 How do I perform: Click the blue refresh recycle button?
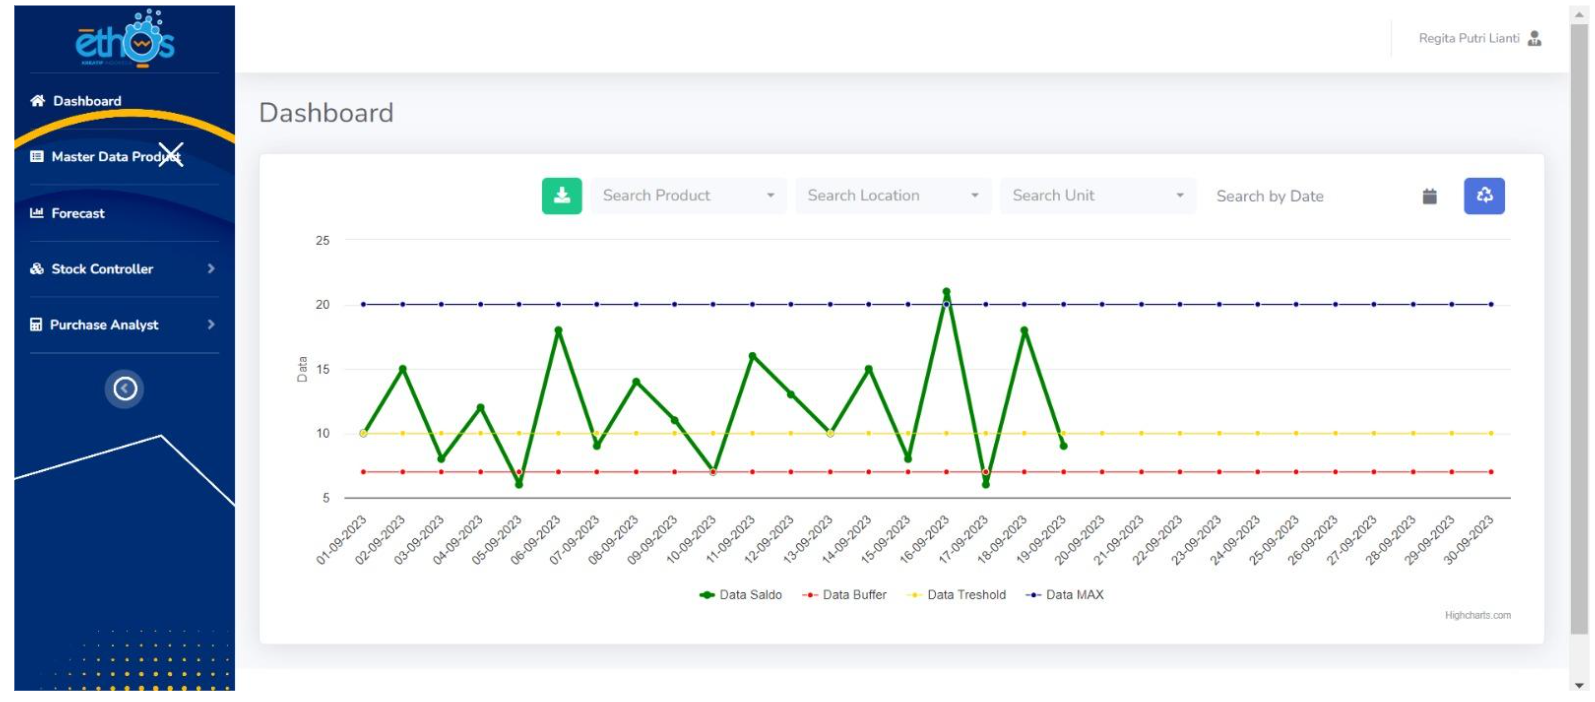(1484, 196)
